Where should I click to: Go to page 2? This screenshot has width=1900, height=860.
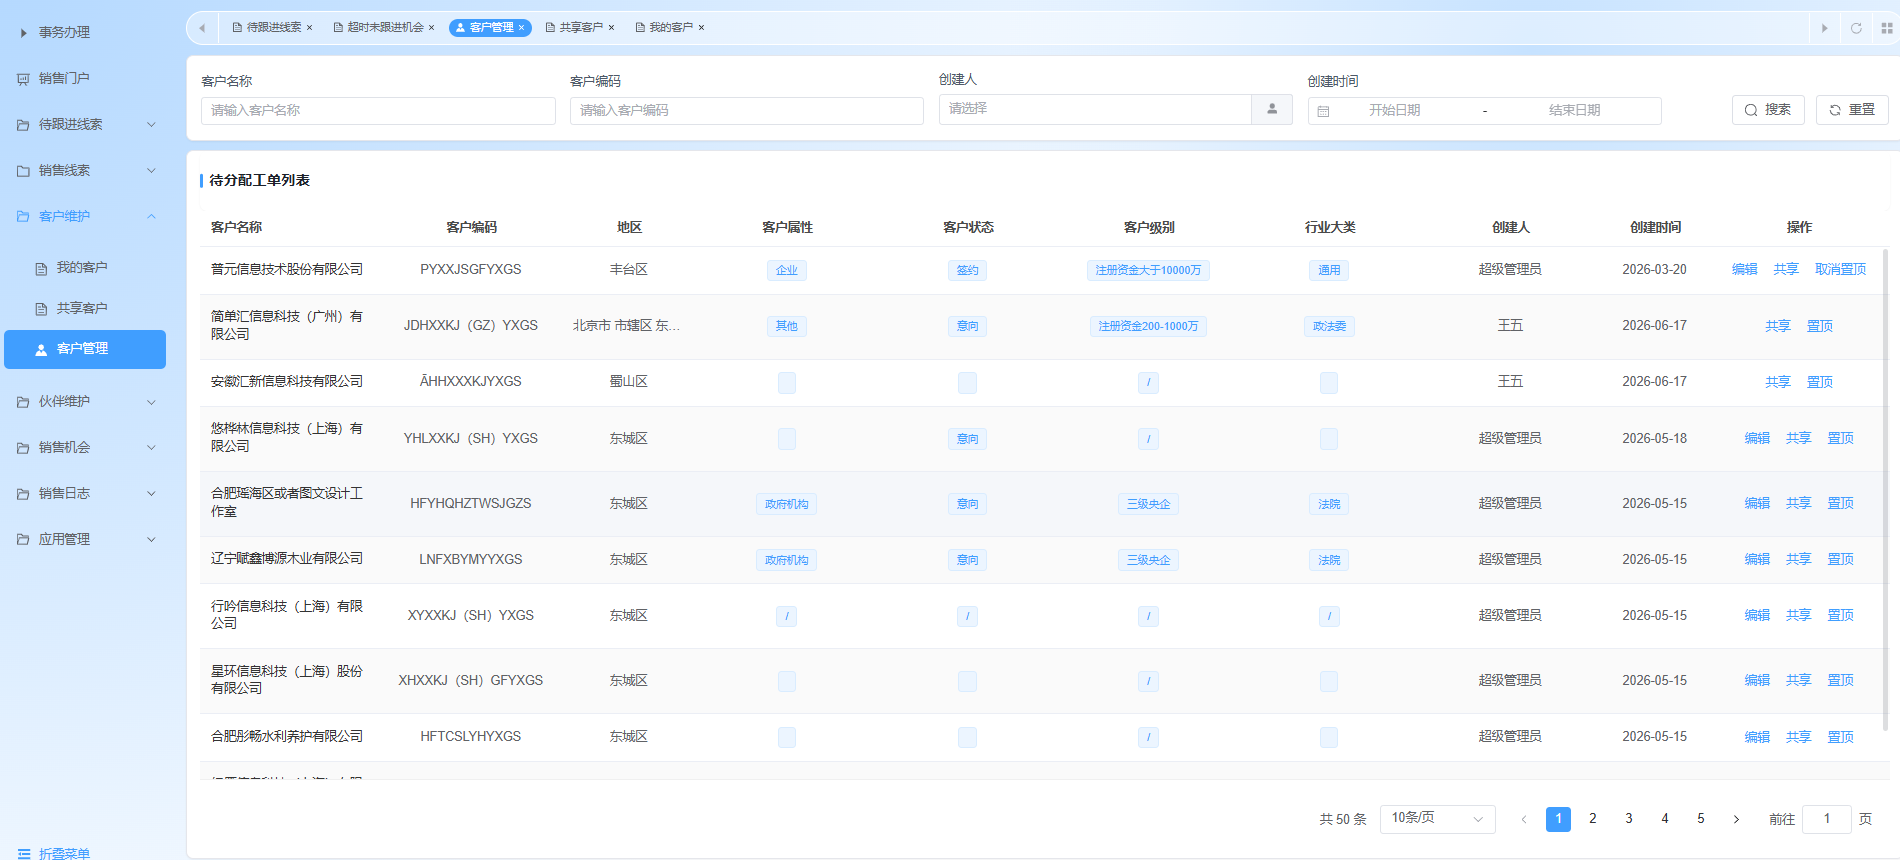tap(1593, 819)
